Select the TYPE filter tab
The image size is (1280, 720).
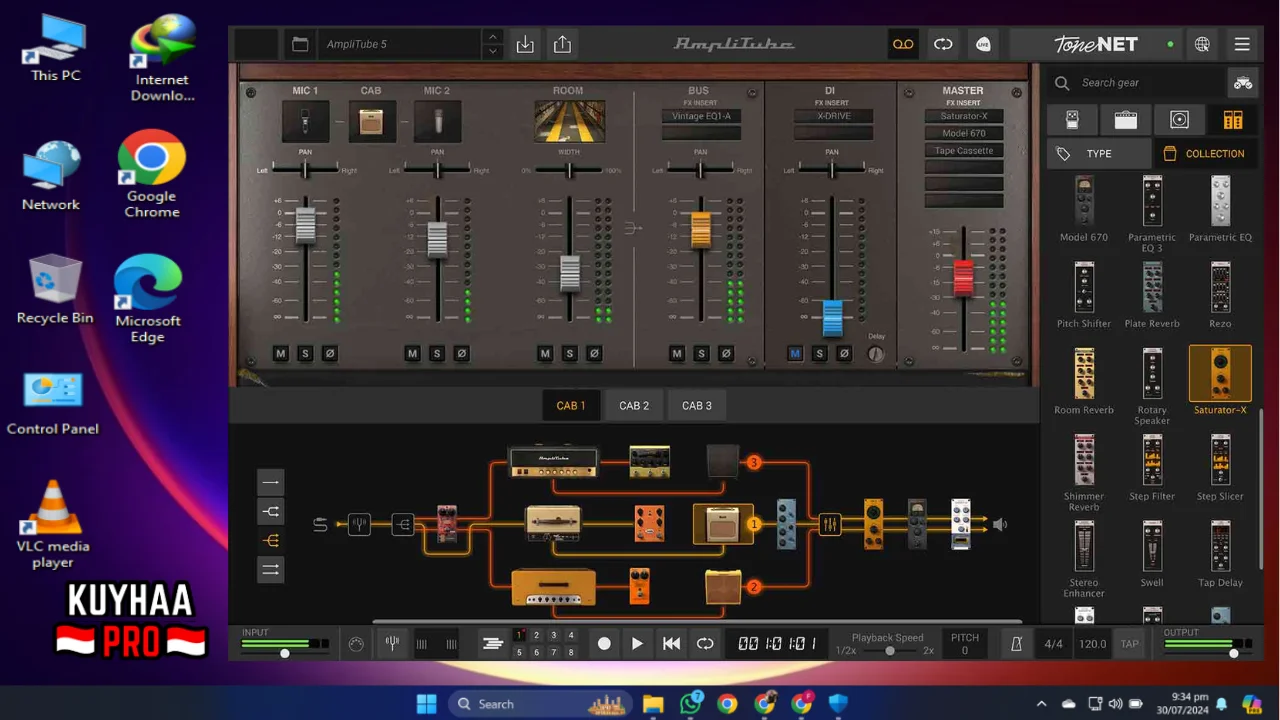pos(1099,154)
